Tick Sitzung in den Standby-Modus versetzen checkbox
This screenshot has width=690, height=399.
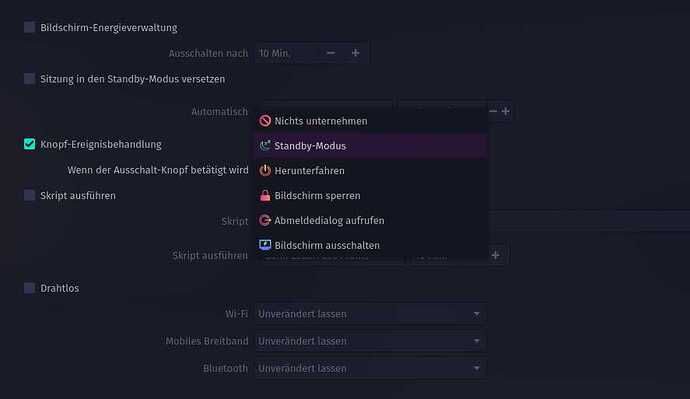coord(29,79)
